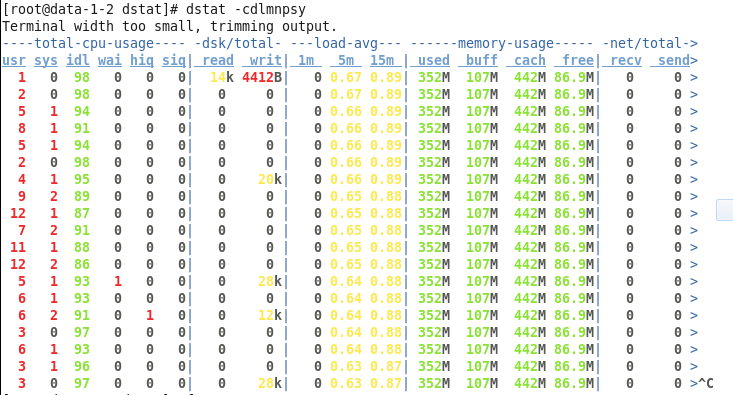Screen dimensions: 733x395
Task: Select the 'recv' network column header
Action: (x=622, y=60)
